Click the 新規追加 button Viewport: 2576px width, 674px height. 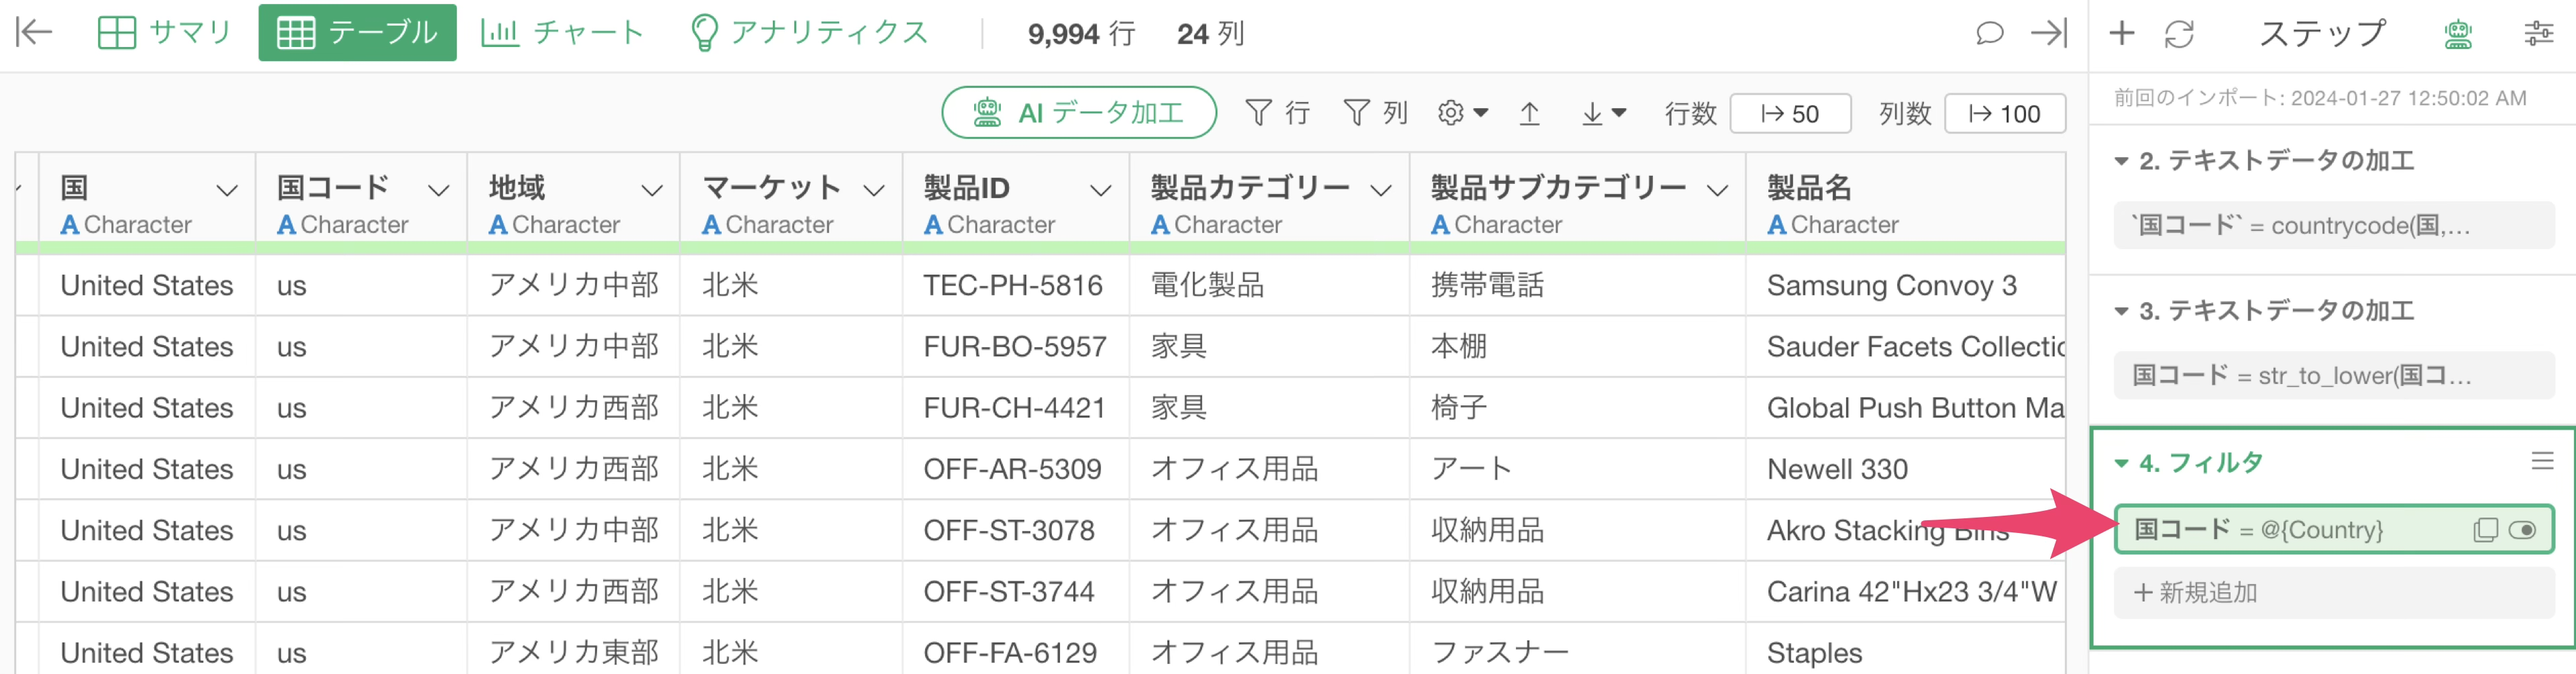tap(2334, 592)
